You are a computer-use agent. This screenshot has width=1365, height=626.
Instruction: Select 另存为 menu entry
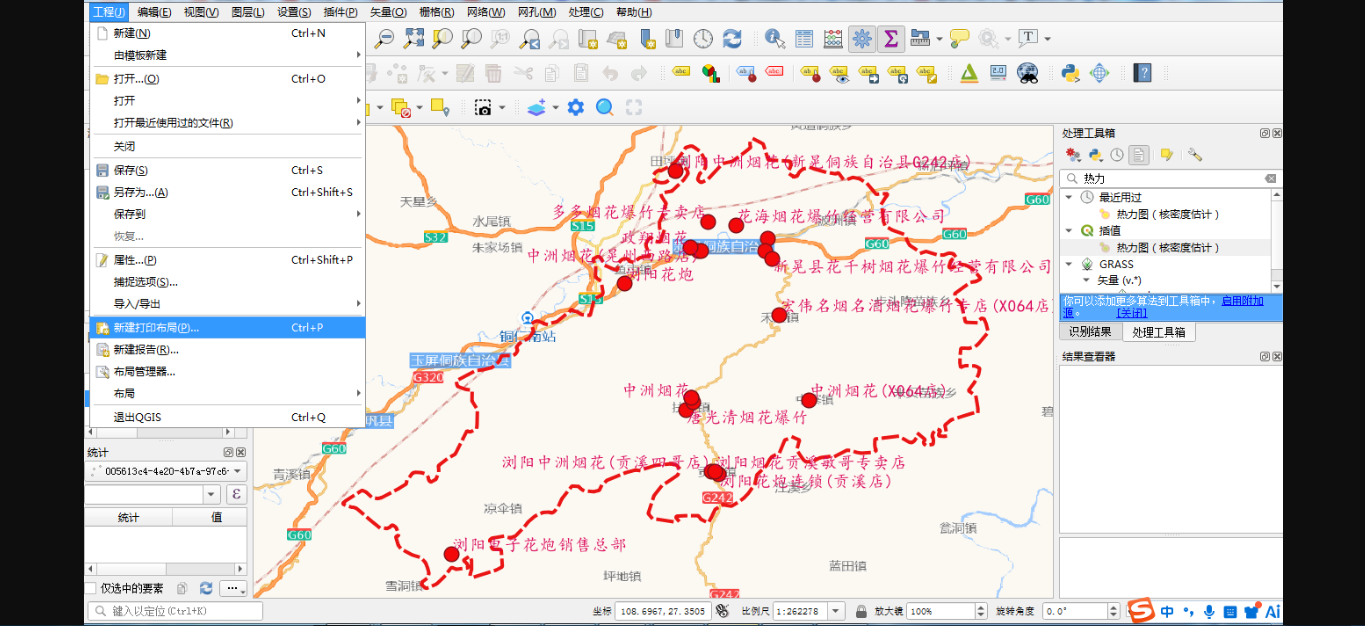click(228, 192)
